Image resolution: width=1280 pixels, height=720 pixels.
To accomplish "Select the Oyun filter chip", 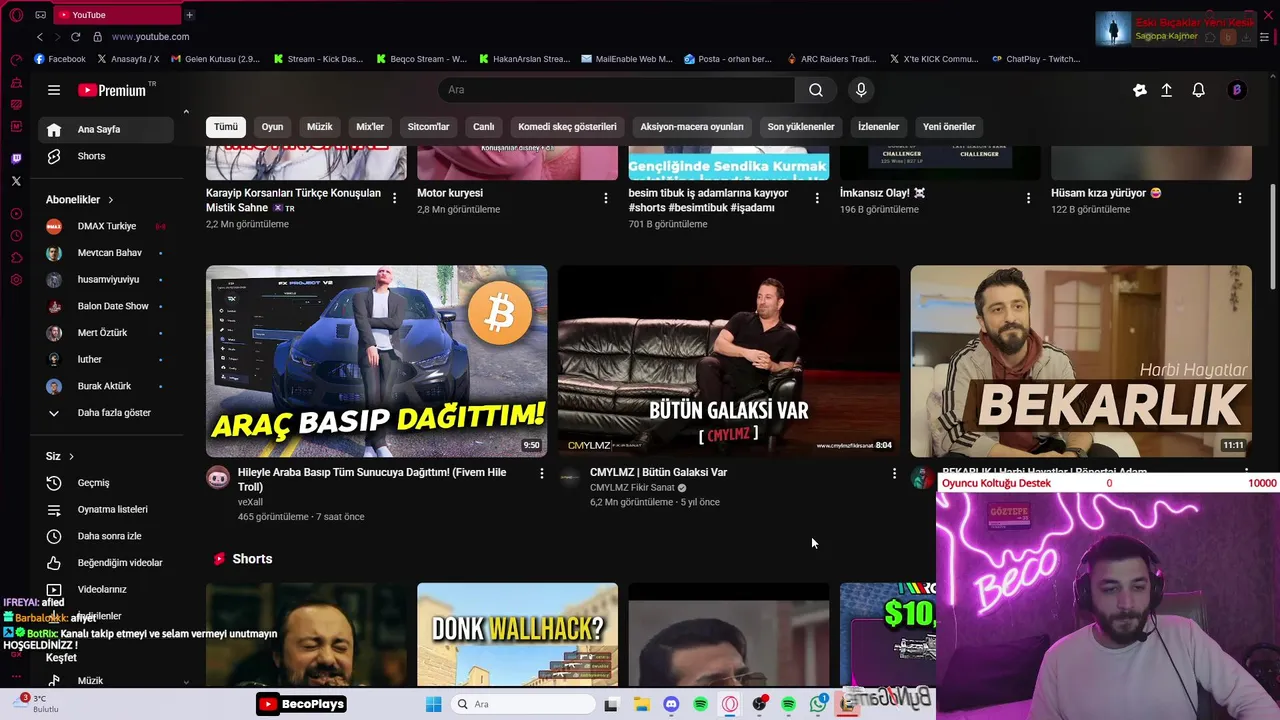I will click(x=272, y=127).
